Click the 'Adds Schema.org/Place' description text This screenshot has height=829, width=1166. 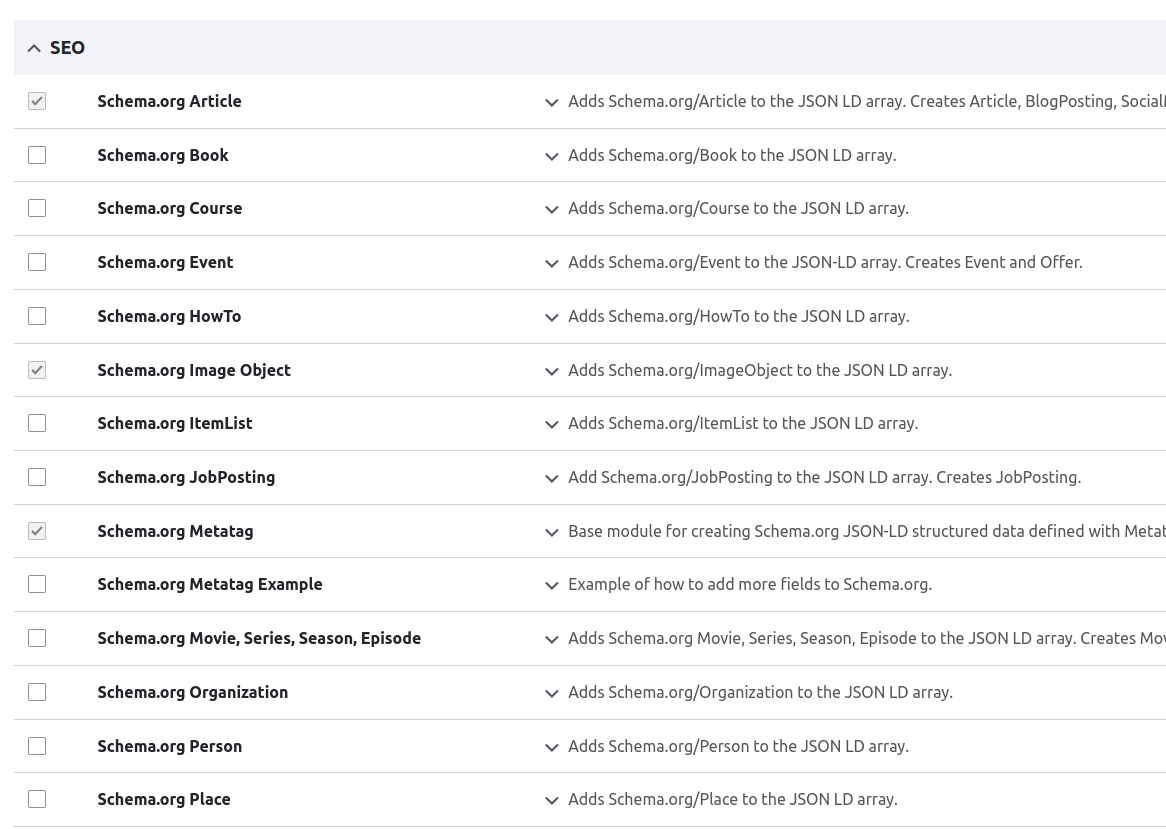732,799
